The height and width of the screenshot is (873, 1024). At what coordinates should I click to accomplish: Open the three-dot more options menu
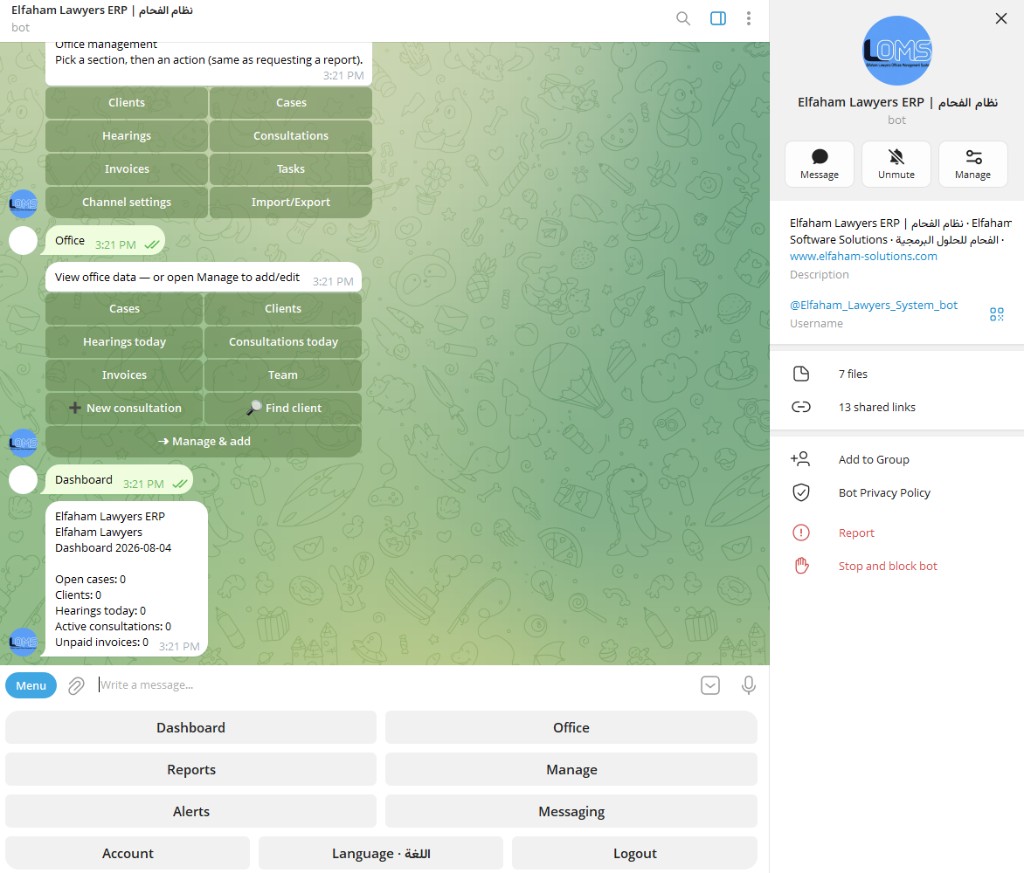tap(748, 18)
